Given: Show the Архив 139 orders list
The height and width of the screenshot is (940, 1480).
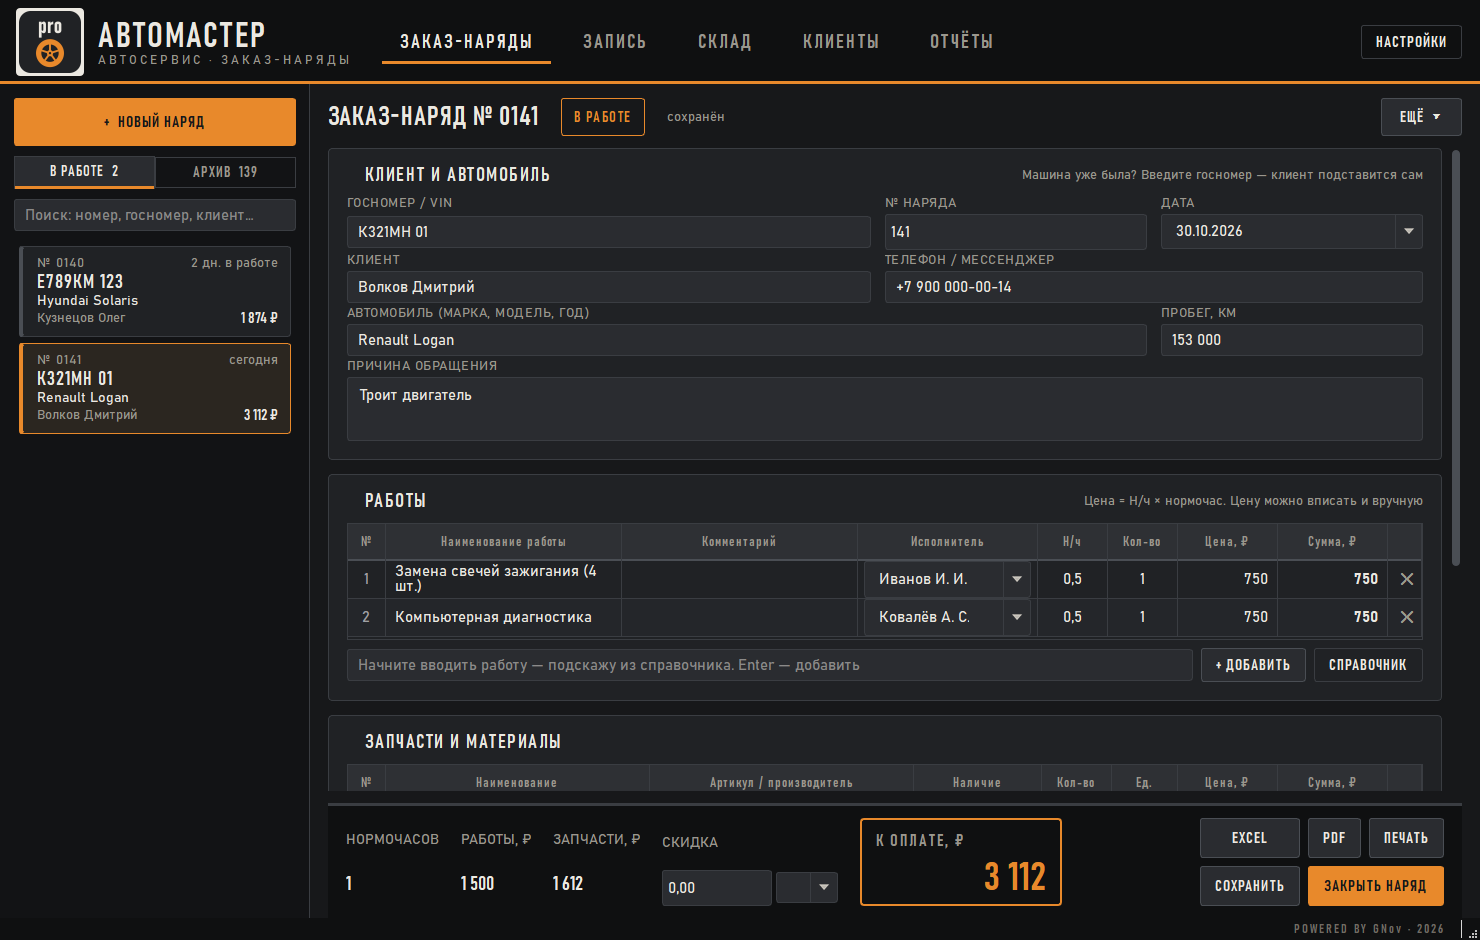Looking at the screenshot, I should (225, 172).
